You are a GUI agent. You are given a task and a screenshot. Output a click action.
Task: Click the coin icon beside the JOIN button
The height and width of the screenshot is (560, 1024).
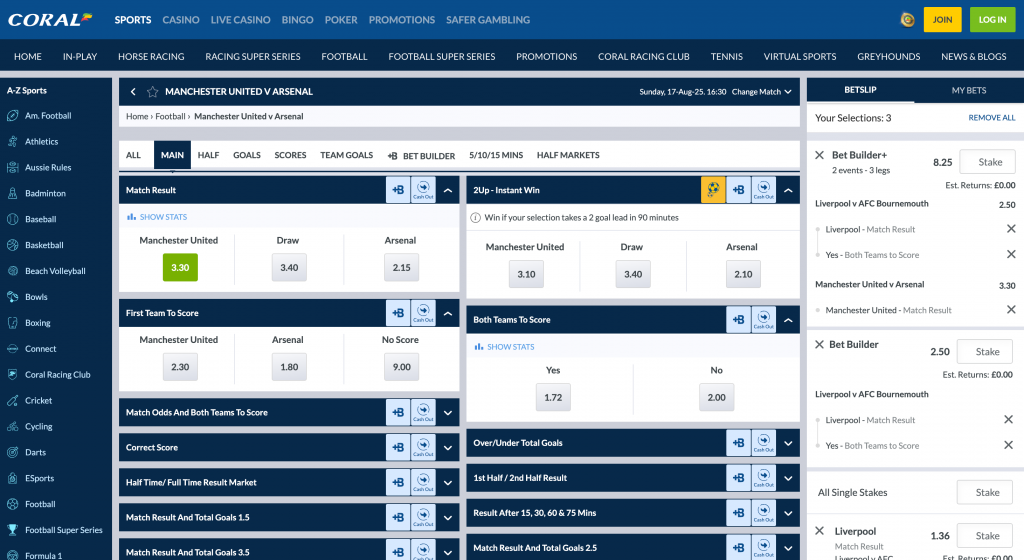pos(907,20)
